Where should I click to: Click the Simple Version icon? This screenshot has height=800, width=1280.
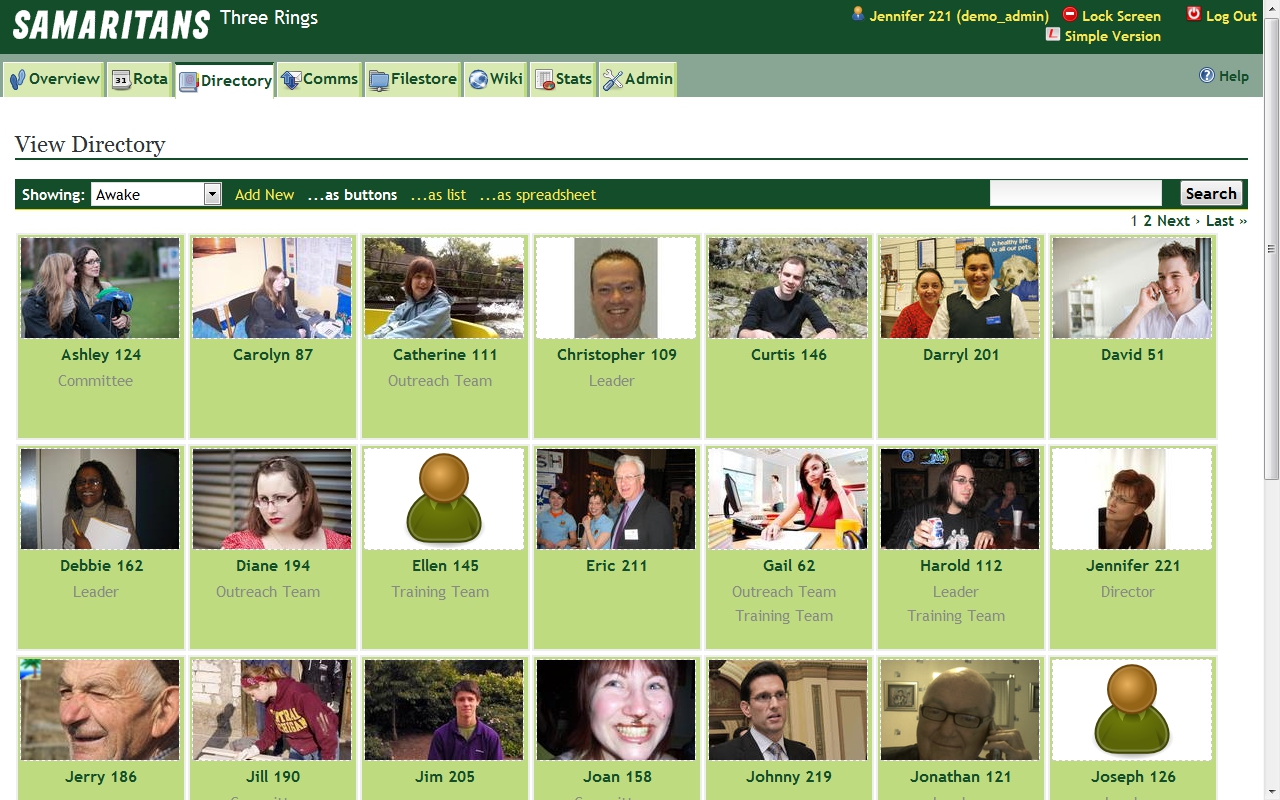tap(1053, 34)
